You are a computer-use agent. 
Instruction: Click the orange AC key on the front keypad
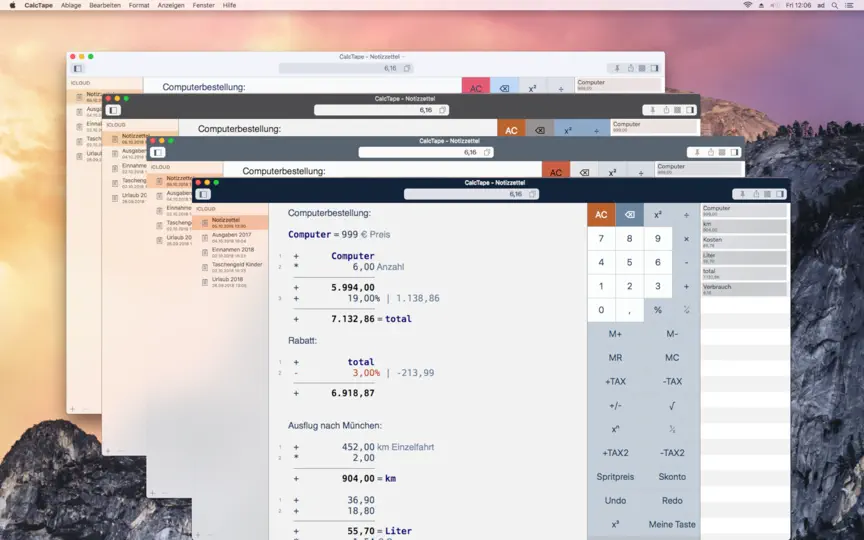tap(601, 215)
